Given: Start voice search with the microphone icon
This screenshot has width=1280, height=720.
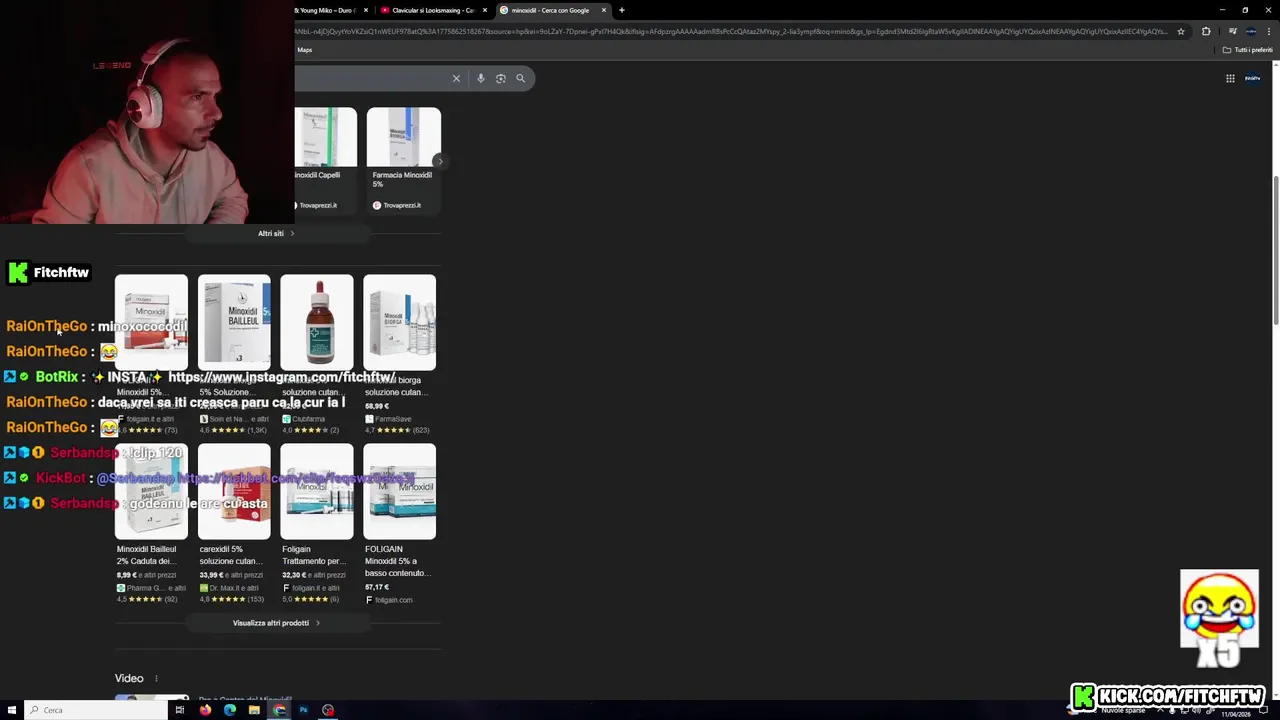Looking at the screenshot, I should (480, 78).
